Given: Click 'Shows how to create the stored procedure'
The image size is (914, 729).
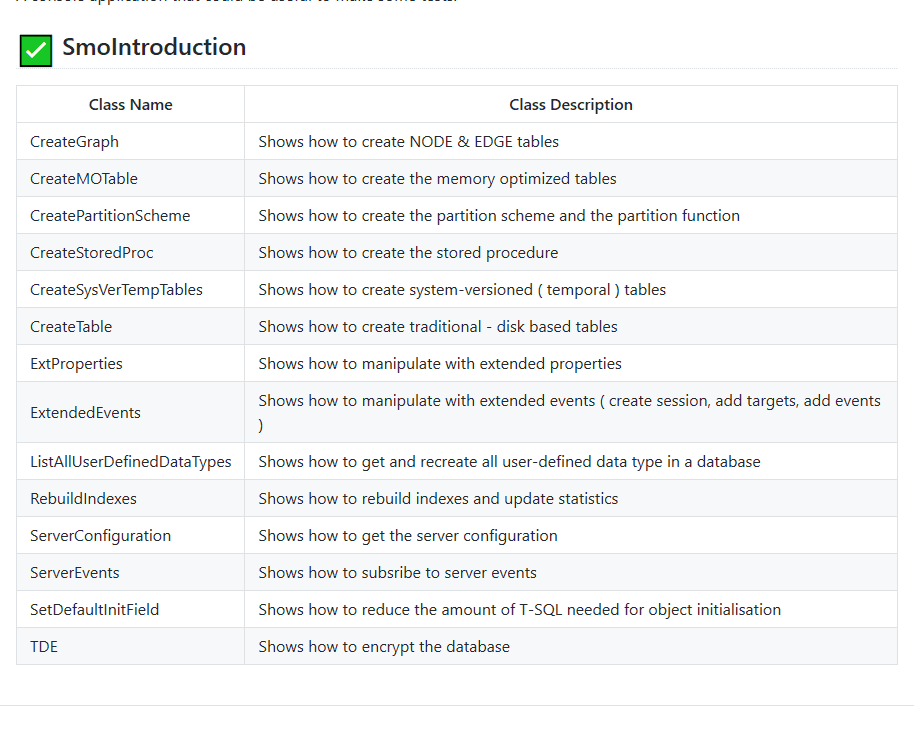Looking at the screenshot, I should (408, 252).
